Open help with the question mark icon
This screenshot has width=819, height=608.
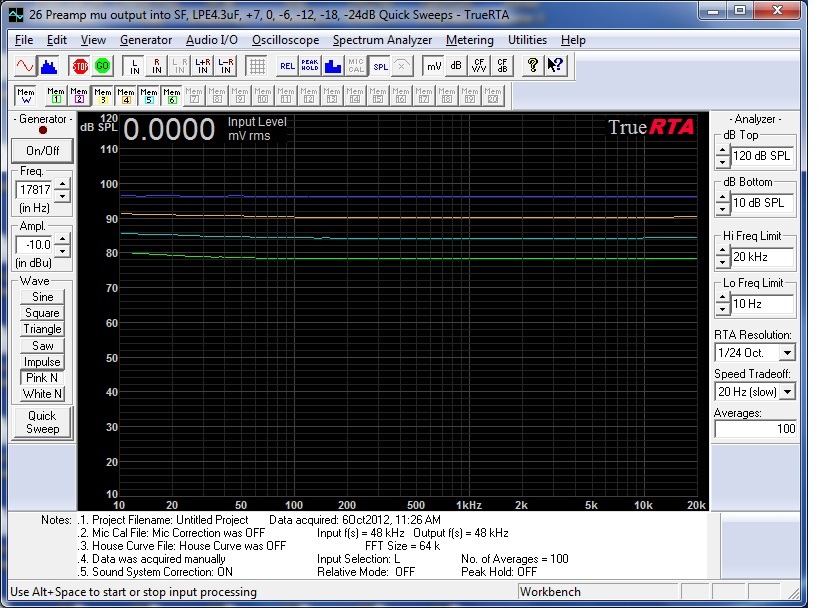pos(533,66)
